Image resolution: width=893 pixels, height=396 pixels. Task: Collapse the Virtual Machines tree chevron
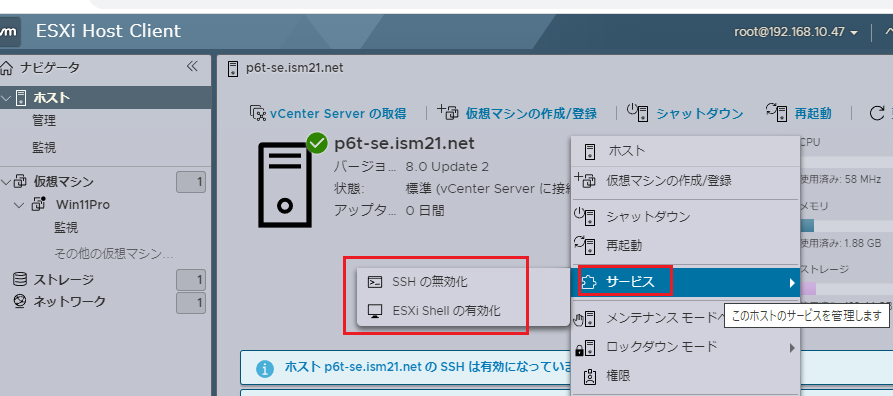(6, 182)
